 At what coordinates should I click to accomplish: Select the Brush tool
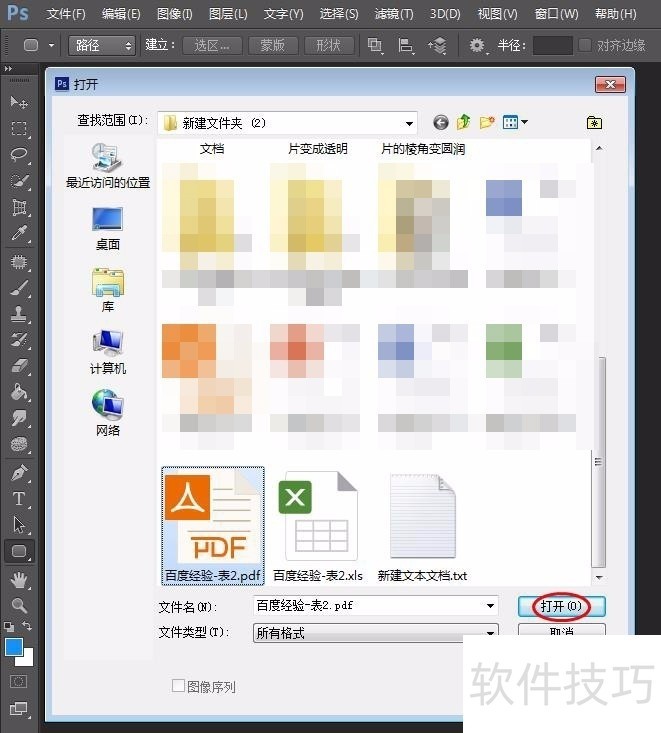19,288
